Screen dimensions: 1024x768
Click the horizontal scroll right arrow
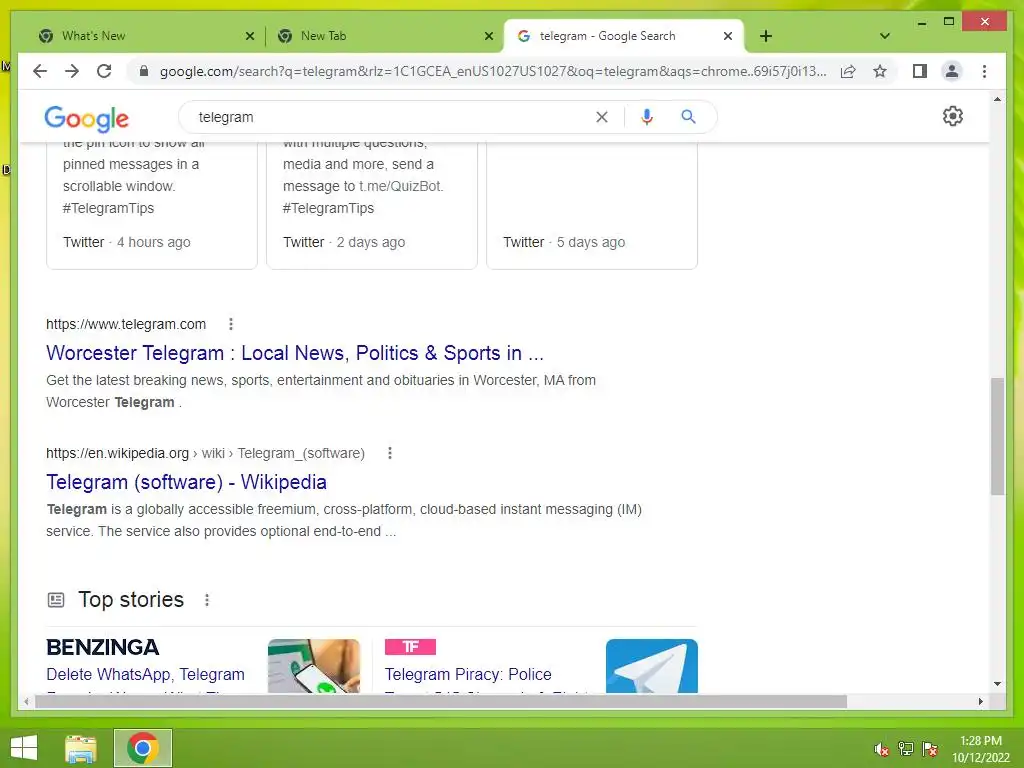click(x=980, y=701)
